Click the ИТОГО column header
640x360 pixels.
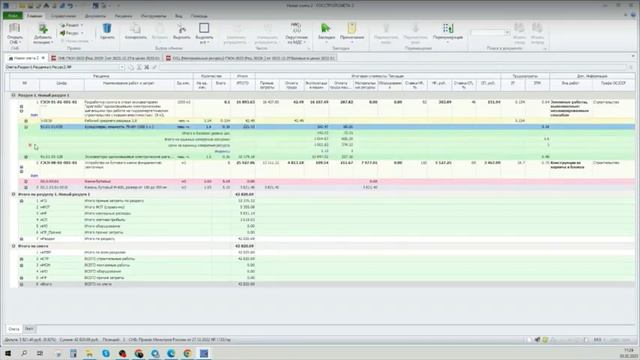[x=242, y=83]
